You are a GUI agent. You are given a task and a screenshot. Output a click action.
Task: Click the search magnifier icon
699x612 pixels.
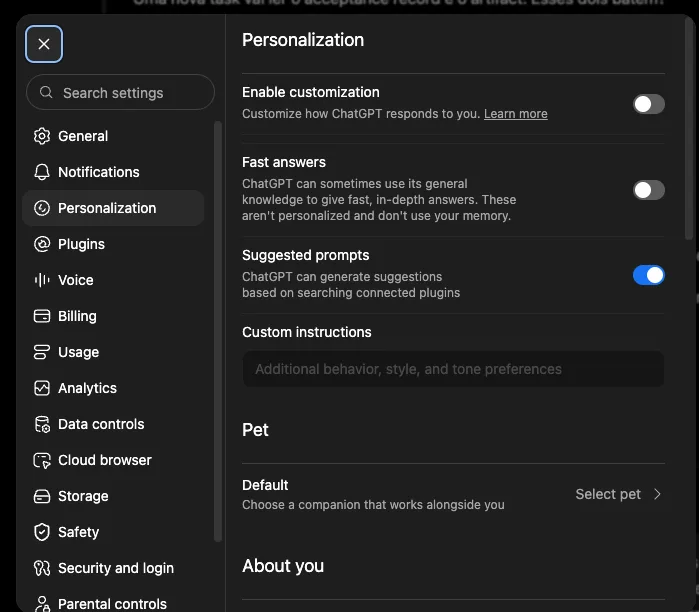[x=46, y=92]
